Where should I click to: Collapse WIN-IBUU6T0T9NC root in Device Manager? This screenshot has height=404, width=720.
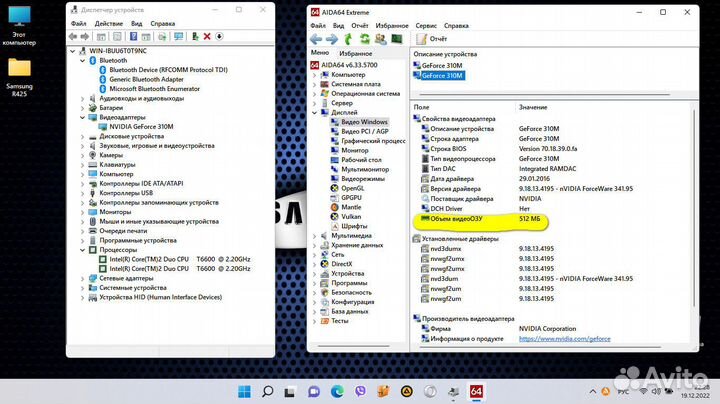(x=73, y=51)
